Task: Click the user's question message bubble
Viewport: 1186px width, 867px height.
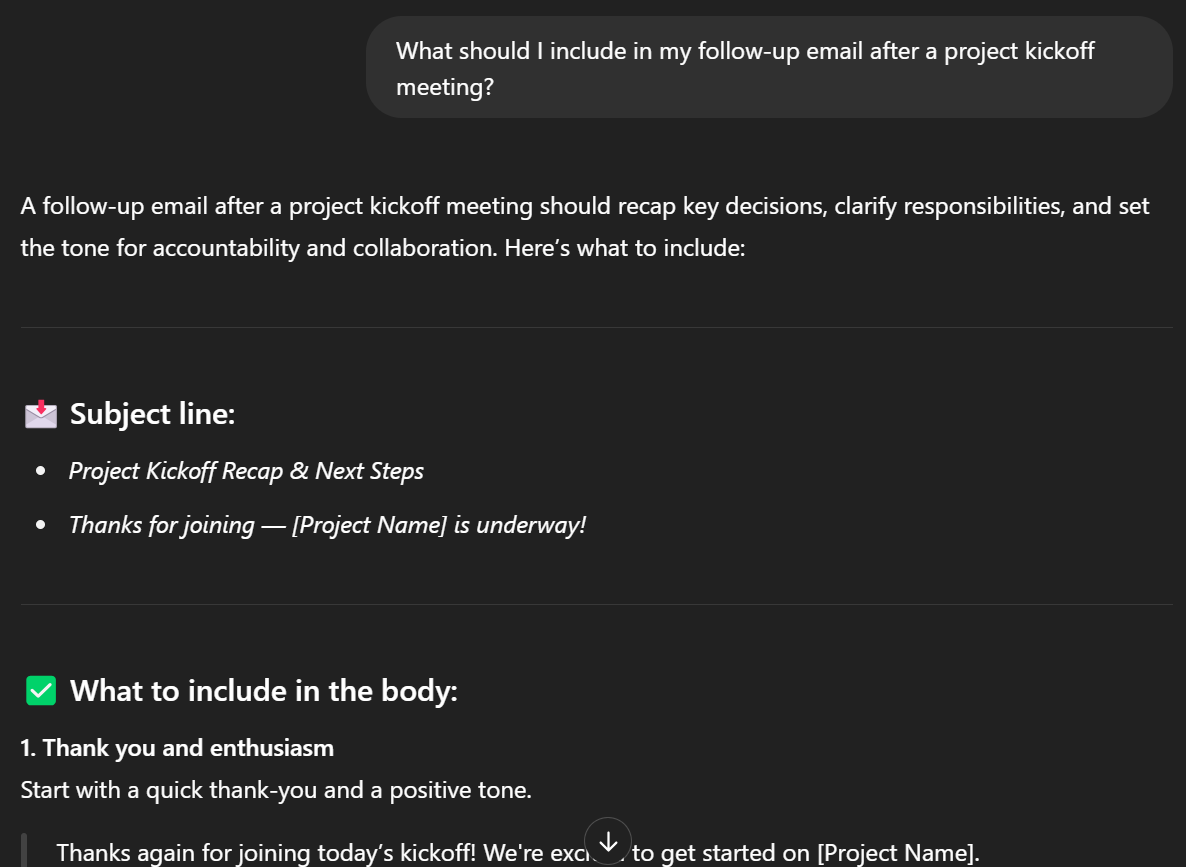Action: [768, 68]
